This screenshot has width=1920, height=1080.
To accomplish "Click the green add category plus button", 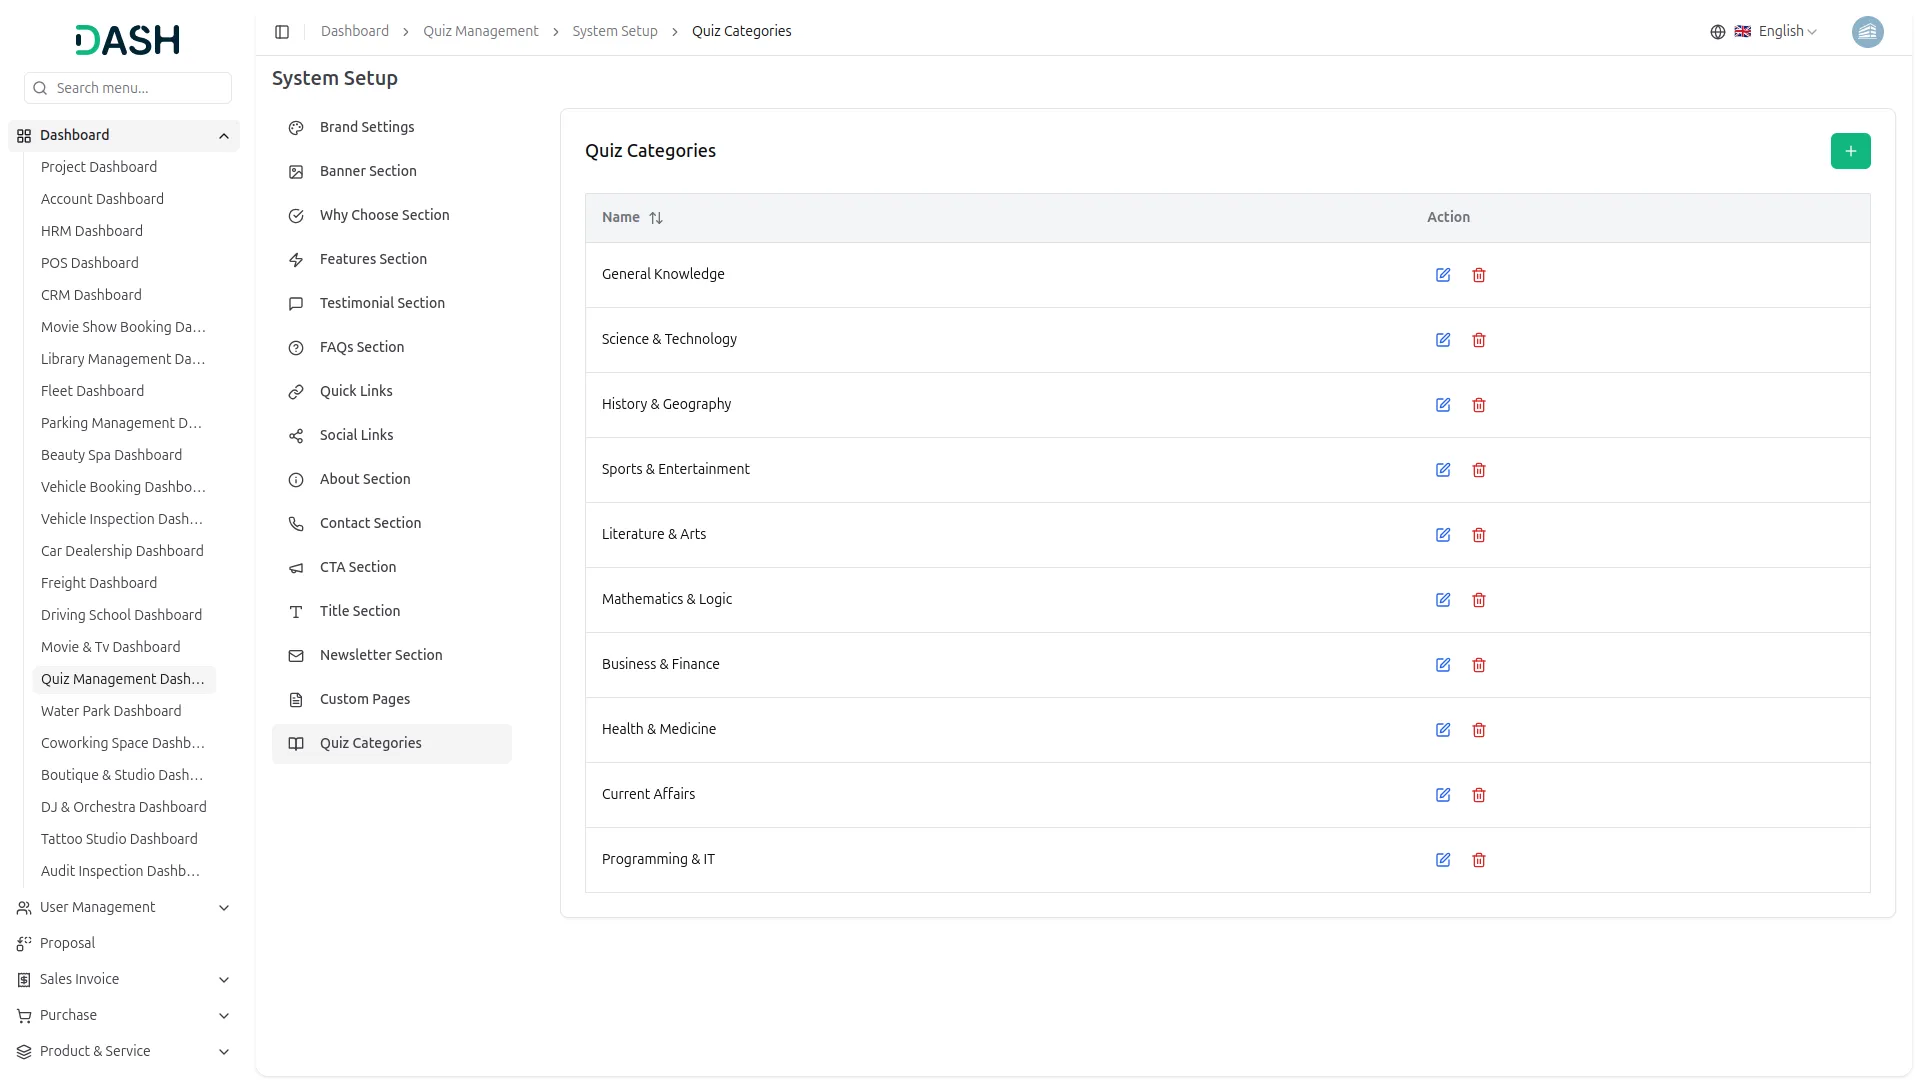I will 1850,151.
